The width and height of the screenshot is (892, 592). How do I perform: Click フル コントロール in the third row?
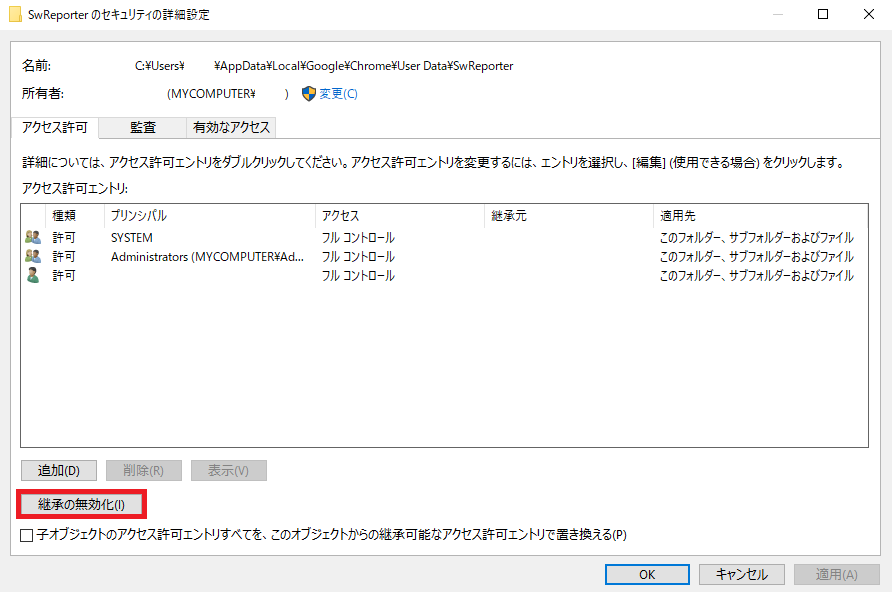click(x=358, y=276)
